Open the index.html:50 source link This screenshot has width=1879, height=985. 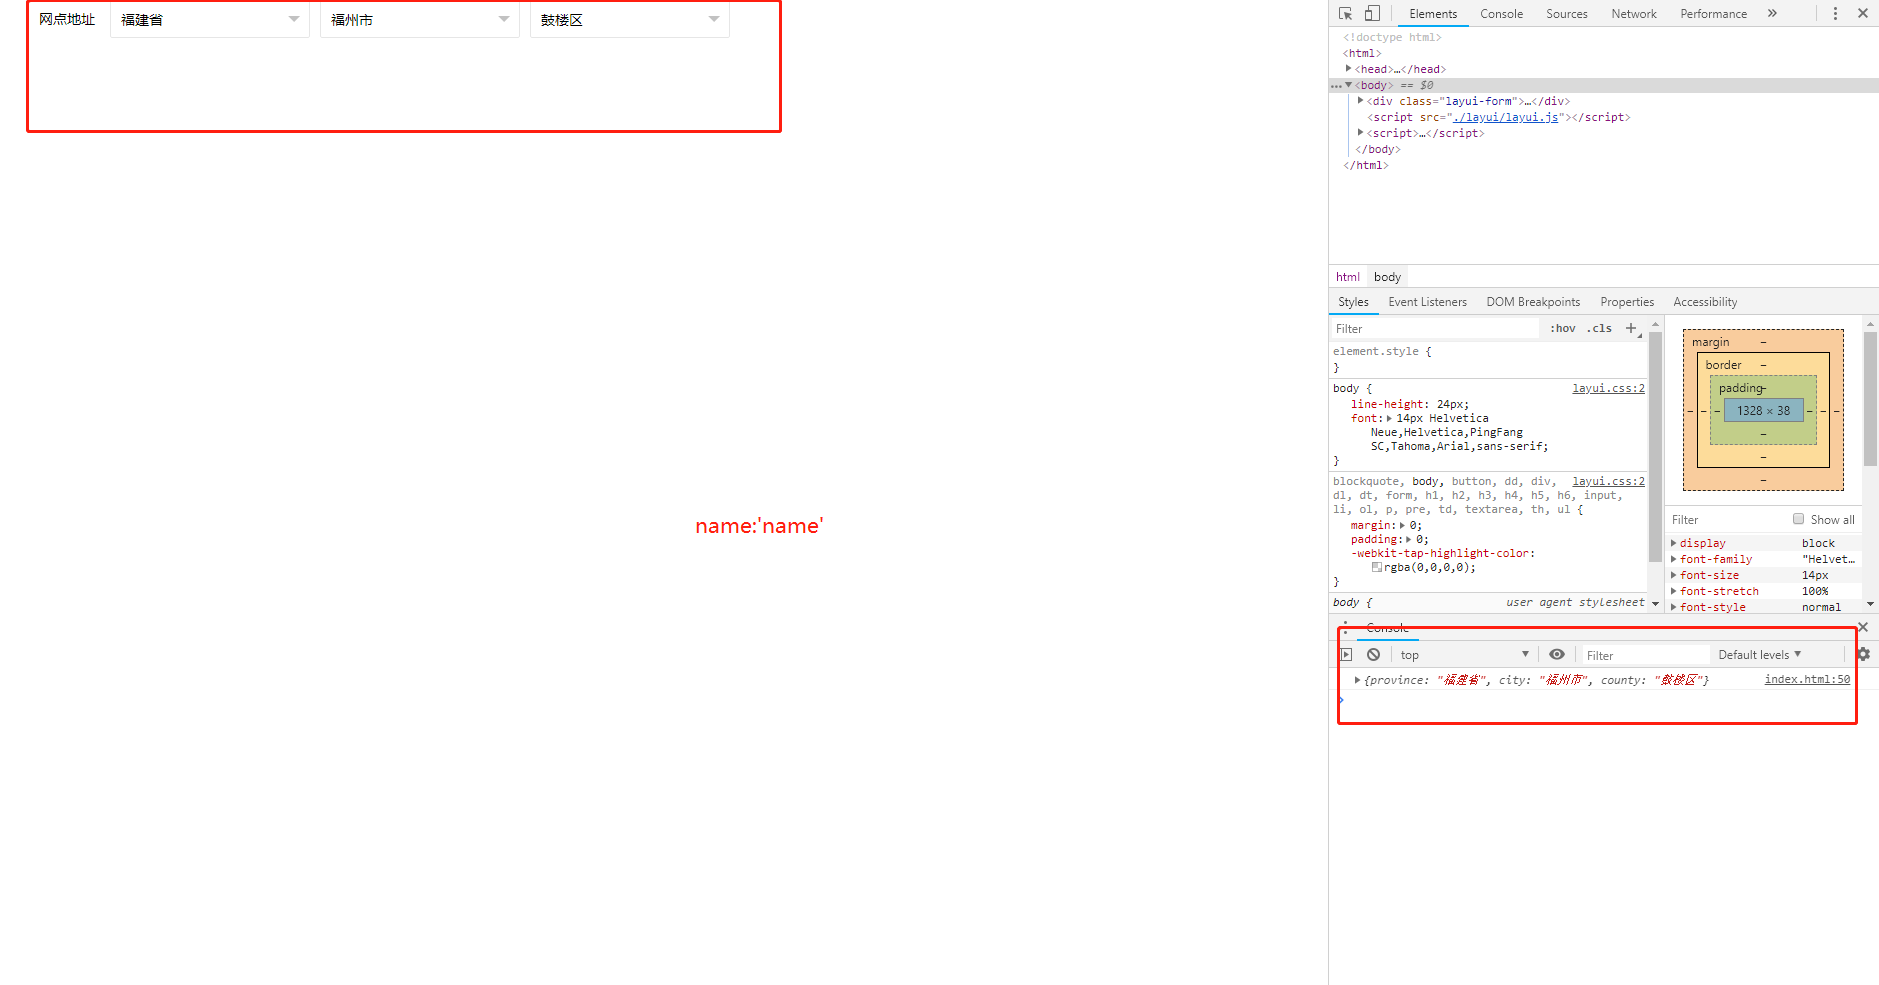point(1806,679)
